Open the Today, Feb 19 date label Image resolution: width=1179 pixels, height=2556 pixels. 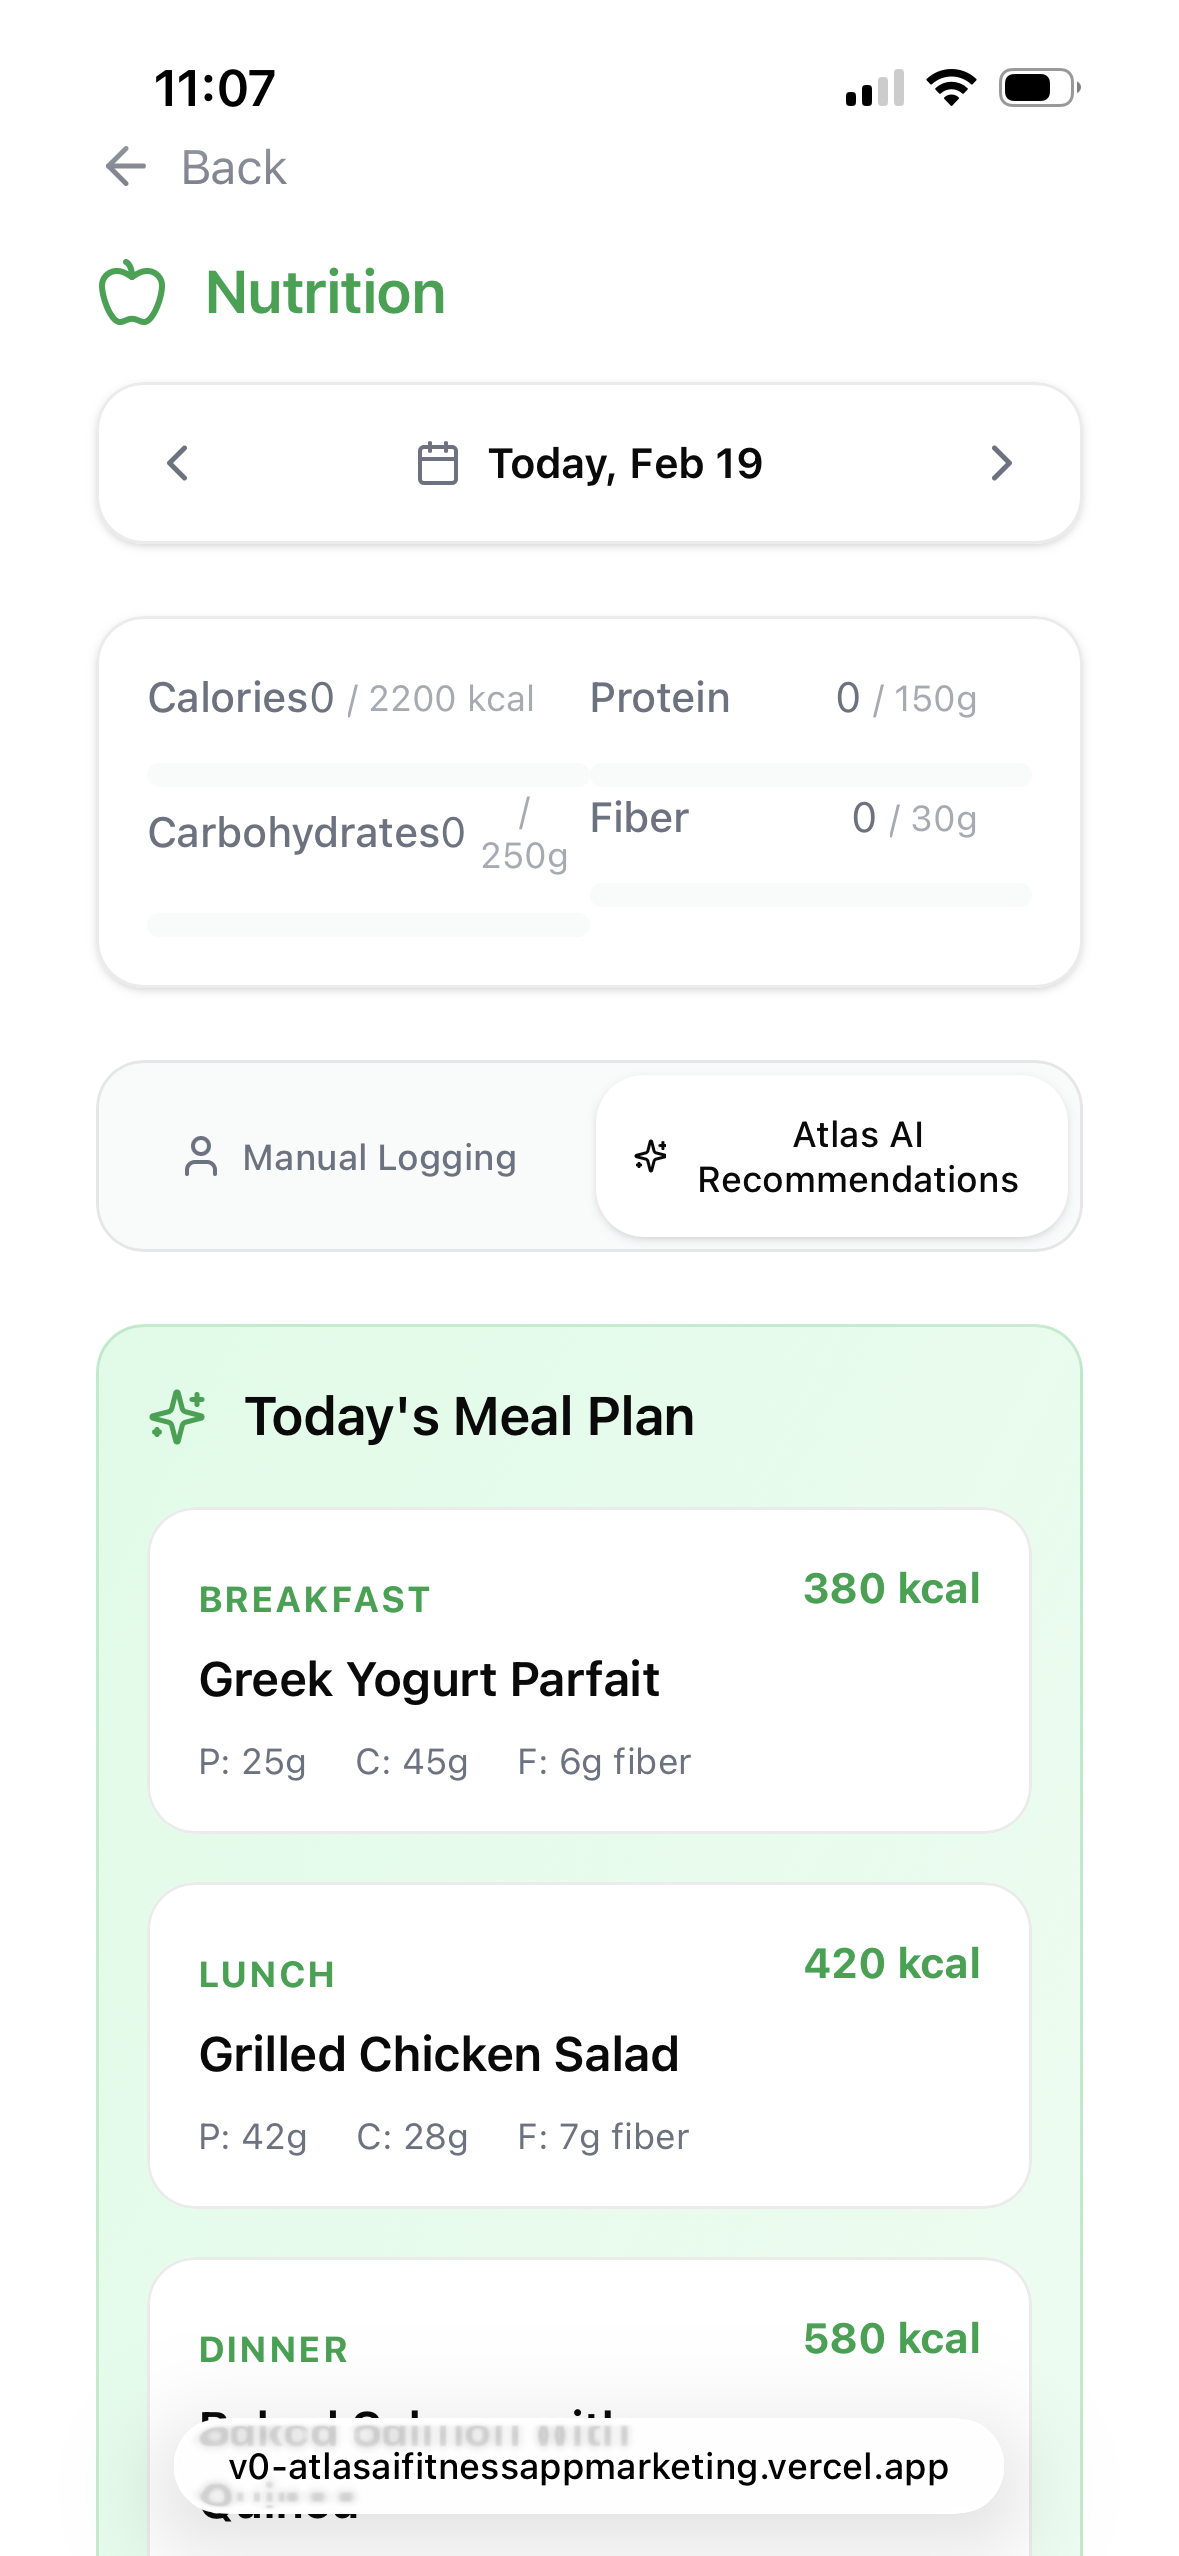click(625, 464)
